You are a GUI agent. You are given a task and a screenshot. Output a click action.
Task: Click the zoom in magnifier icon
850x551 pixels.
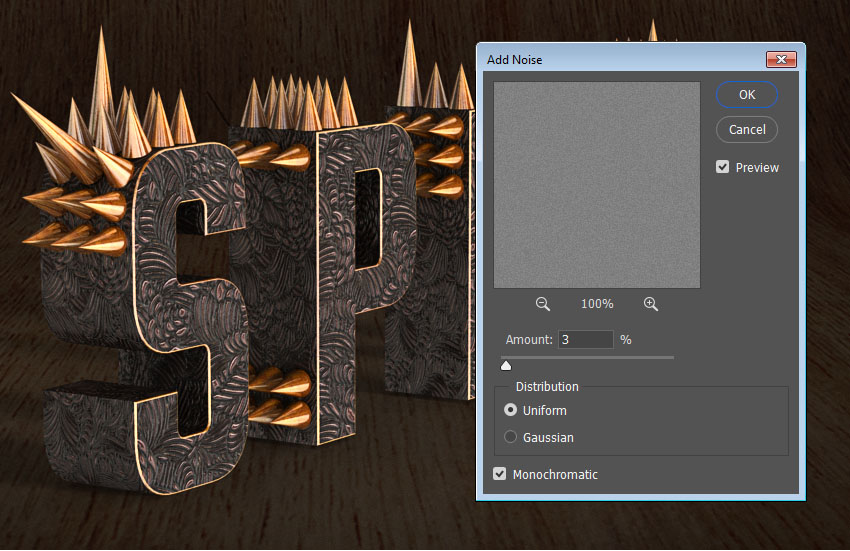(x=651, y=304)
